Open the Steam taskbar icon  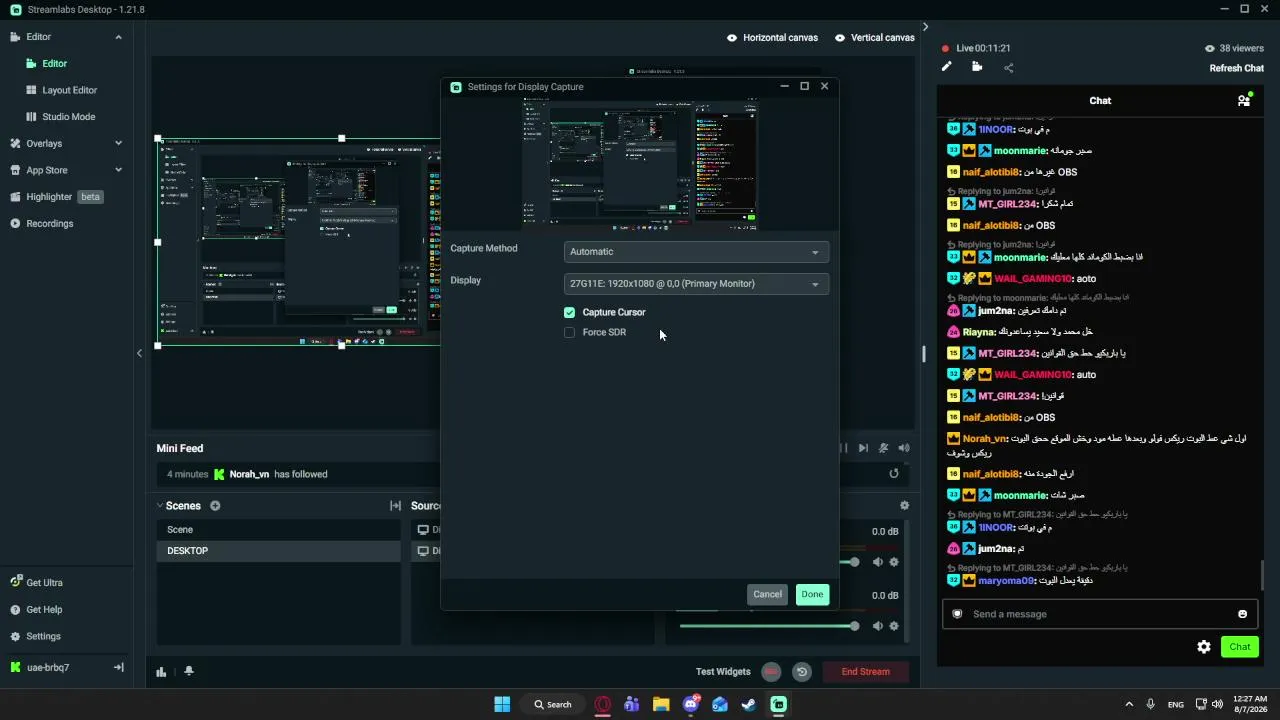749,704
